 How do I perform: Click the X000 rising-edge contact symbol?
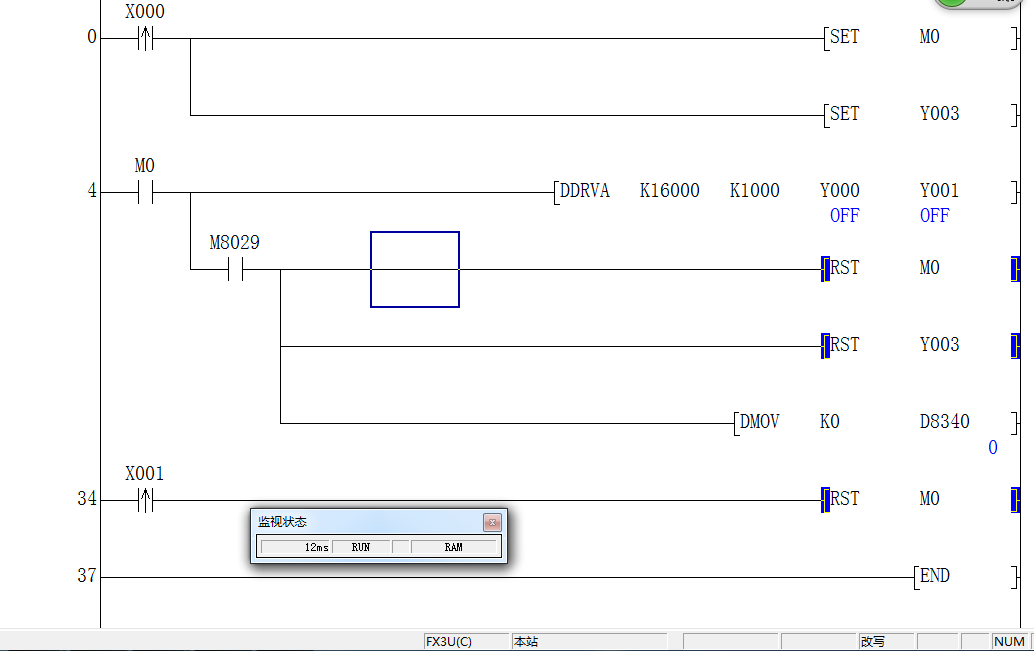point(145,39)
